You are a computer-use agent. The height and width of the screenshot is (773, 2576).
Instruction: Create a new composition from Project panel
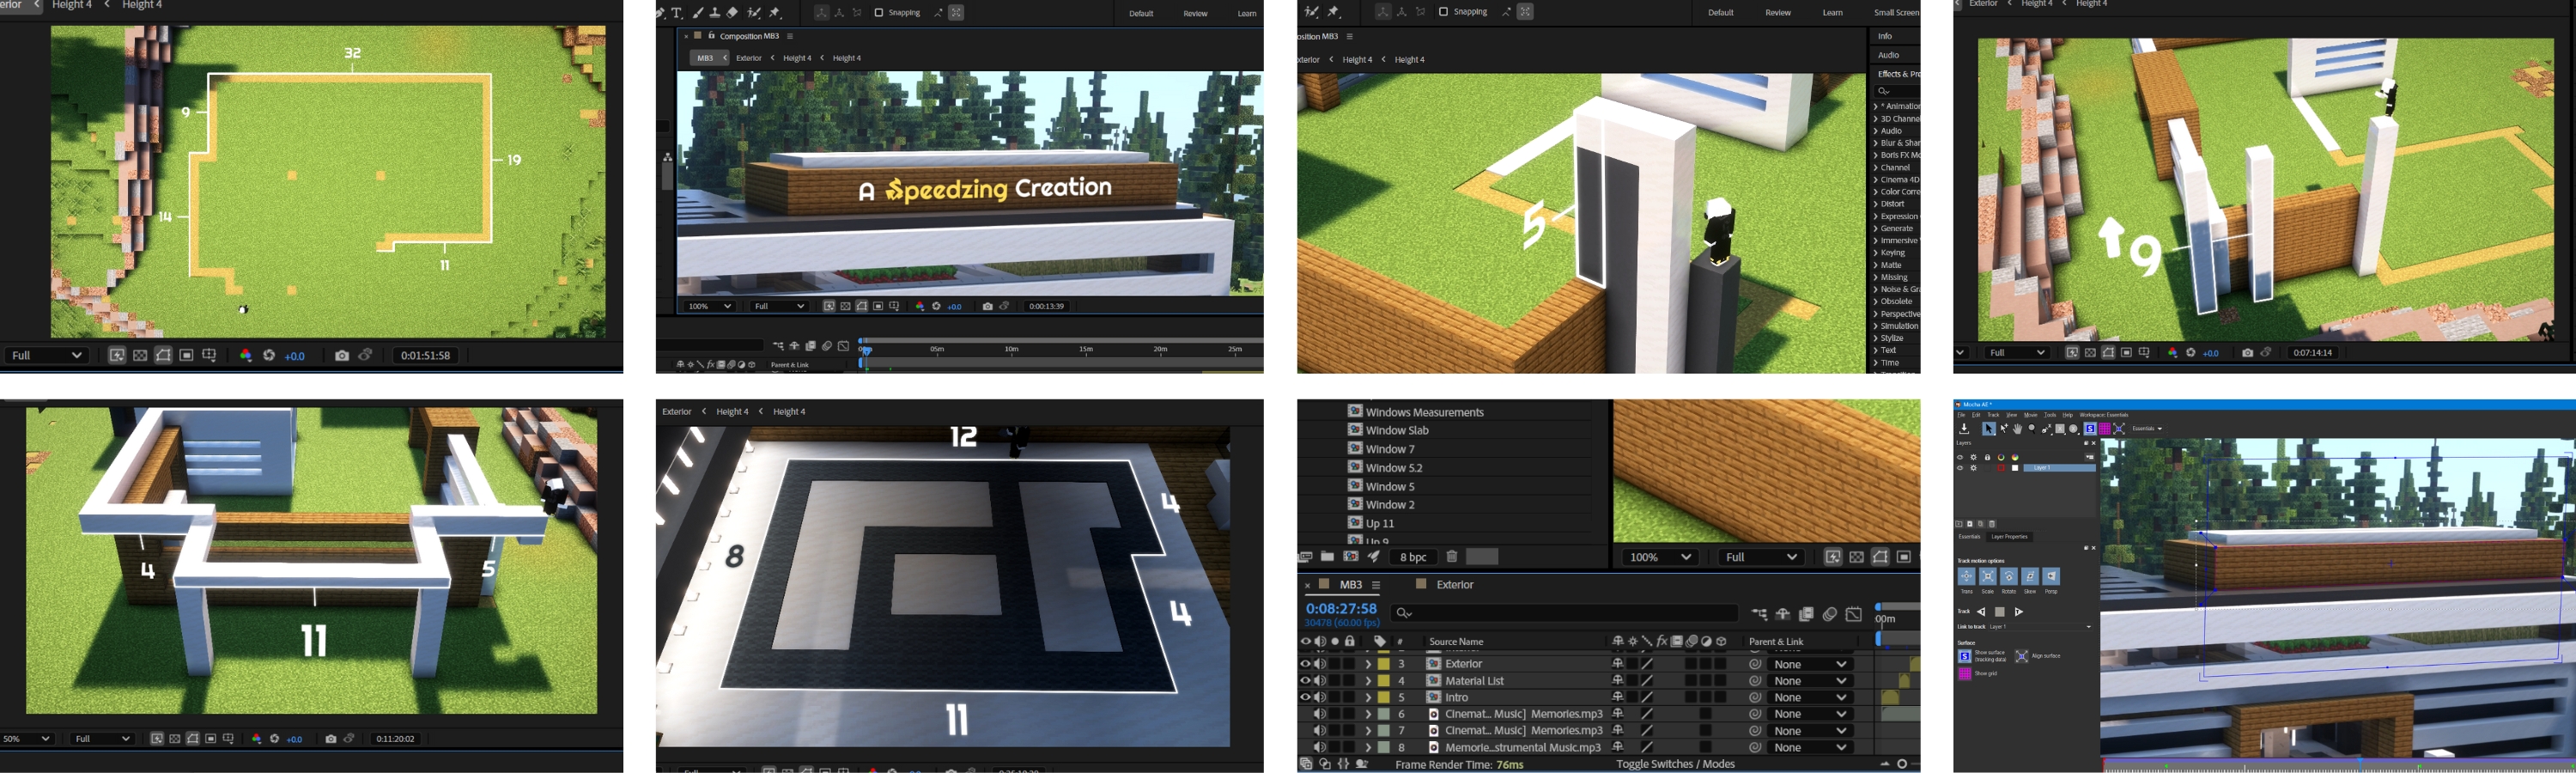1351,557
